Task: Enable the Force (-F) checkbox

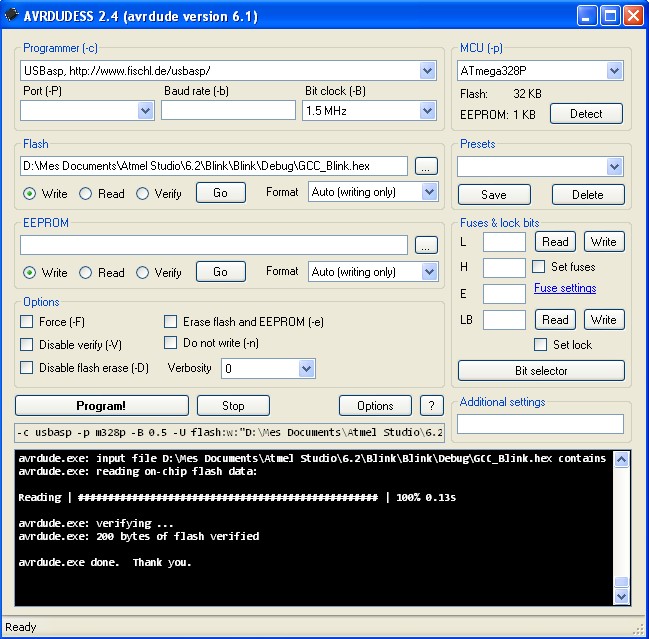Action: pyautogui.click(x=28, y=322)
